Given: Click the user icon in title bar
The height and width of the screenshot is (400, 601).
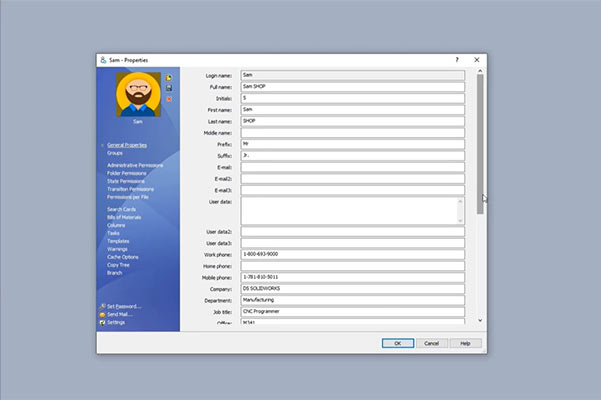Looking at the screenshot, I should coord(103,60).
